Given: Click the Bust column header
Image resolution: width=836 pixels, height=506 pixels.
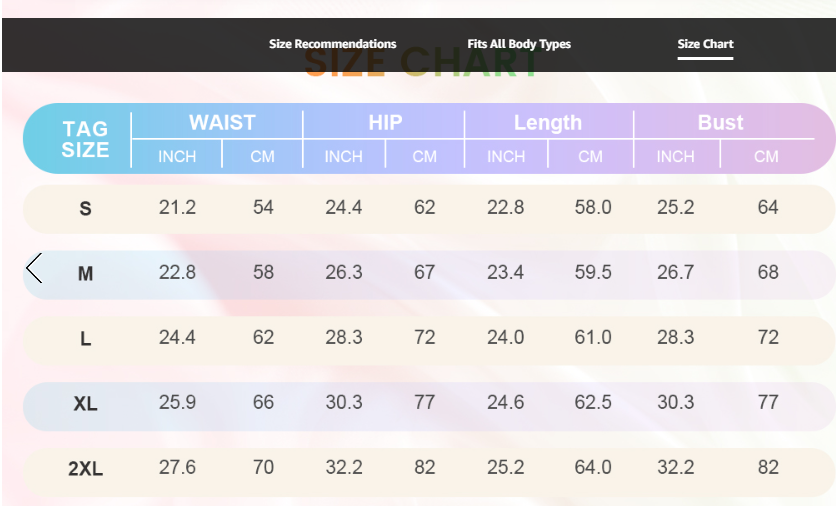Looking at the screenshot, I should 720,122.
